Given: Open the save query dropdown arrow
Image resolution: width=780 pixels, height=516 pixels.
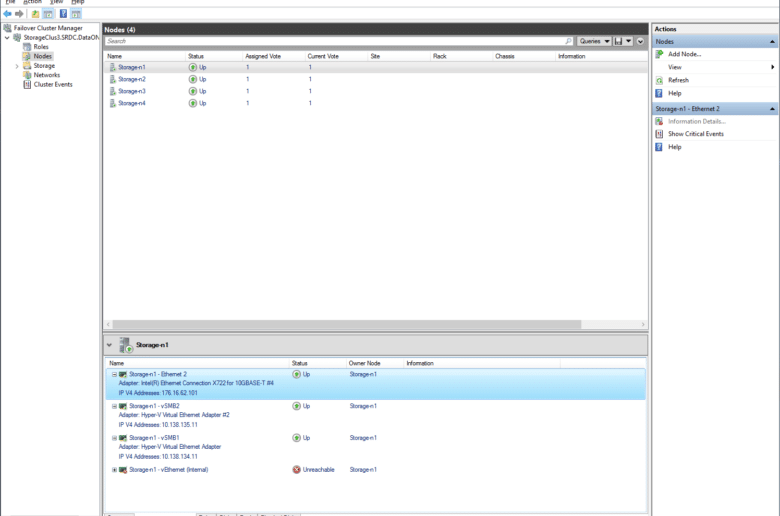Looking at the screenshot, I should point(629,41).
